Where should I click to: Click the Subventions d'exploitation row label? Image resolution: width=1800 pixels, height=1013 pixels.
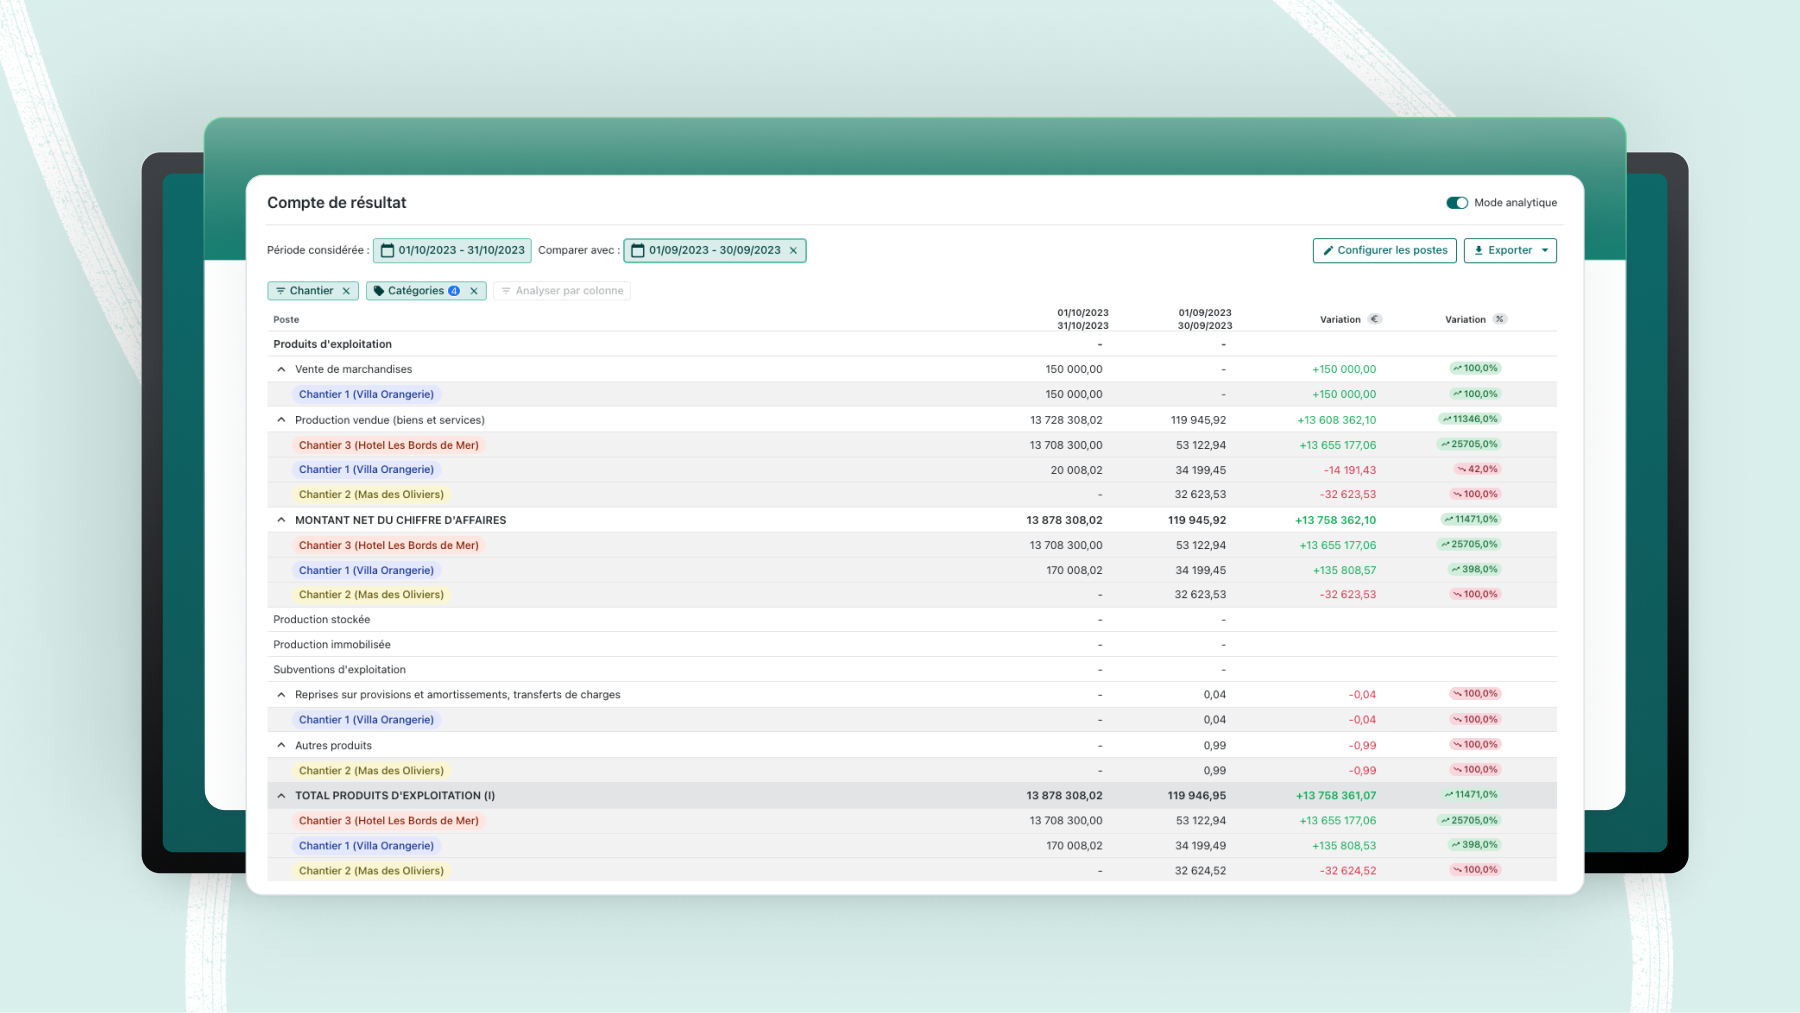pos(339,670)
